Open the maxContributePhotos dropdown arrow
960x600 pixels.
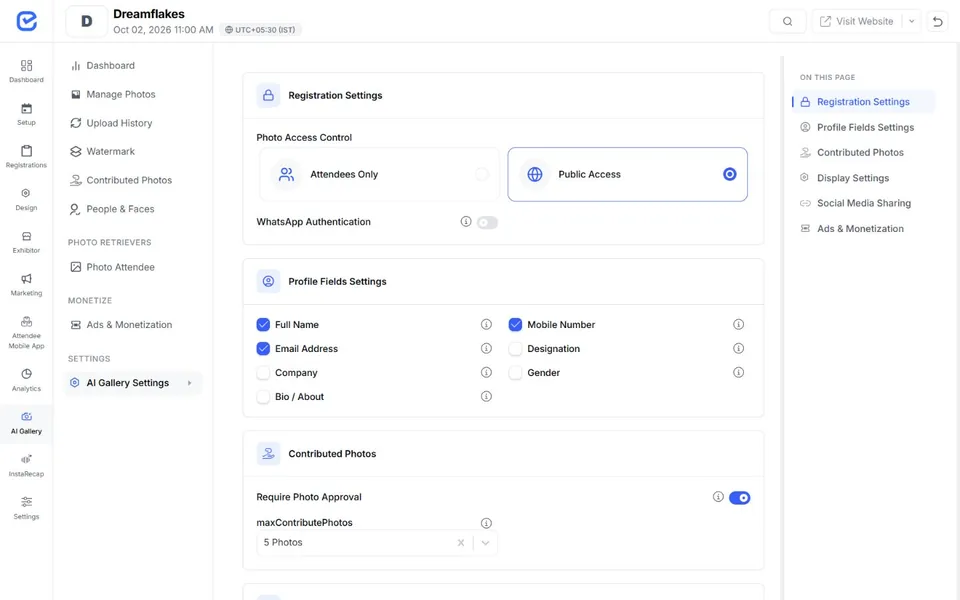coord(486,542)
